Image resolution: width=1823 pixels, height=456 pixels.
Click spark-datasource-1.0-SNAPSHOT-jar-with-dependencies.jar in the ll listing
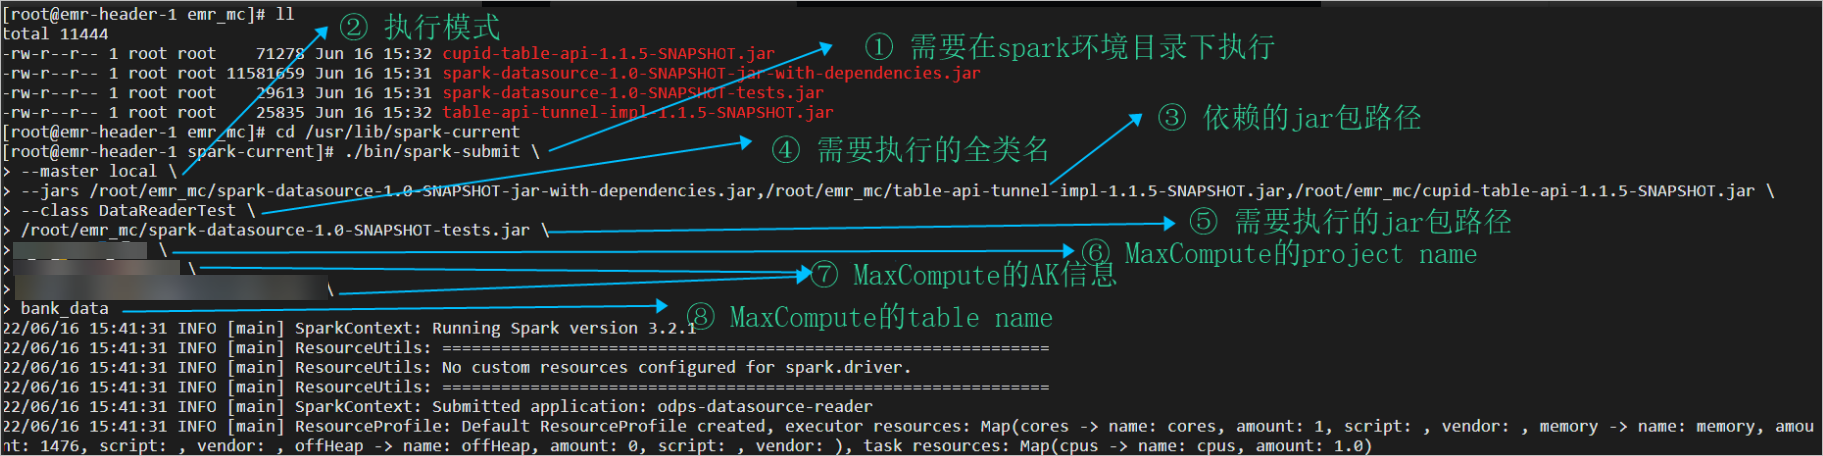coord(711,73)
